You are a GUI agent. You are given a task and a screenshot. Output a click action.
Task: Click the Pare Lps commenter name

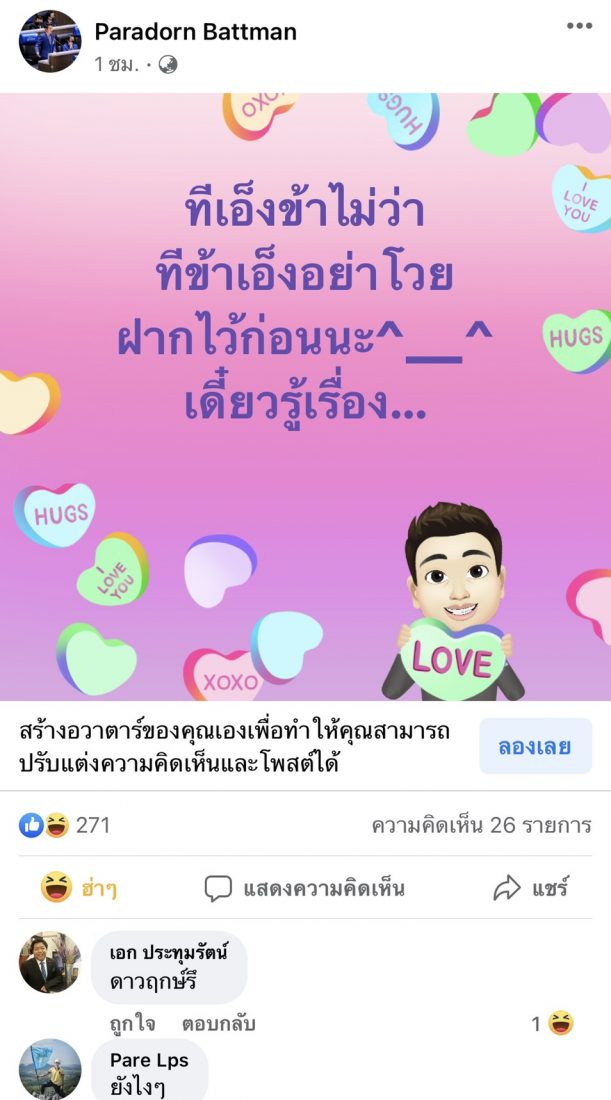pyautogui.click(x=149, y=1060)
